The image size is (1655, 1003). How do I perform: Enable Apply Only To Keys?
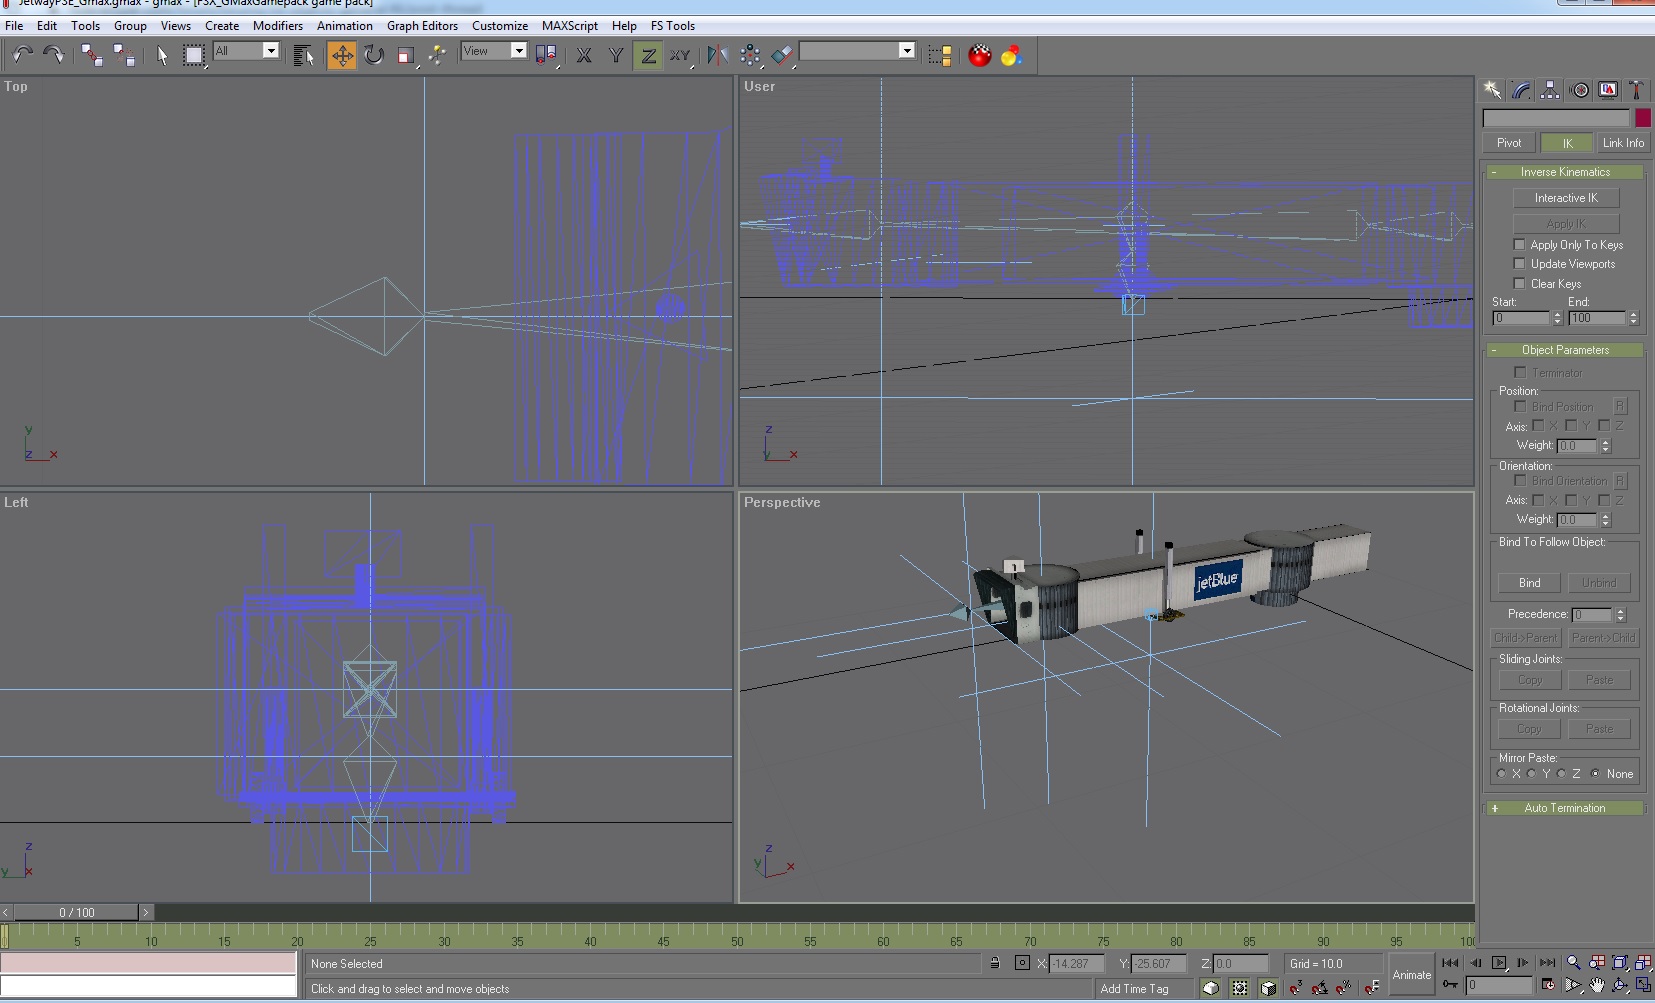point(1521,245)
